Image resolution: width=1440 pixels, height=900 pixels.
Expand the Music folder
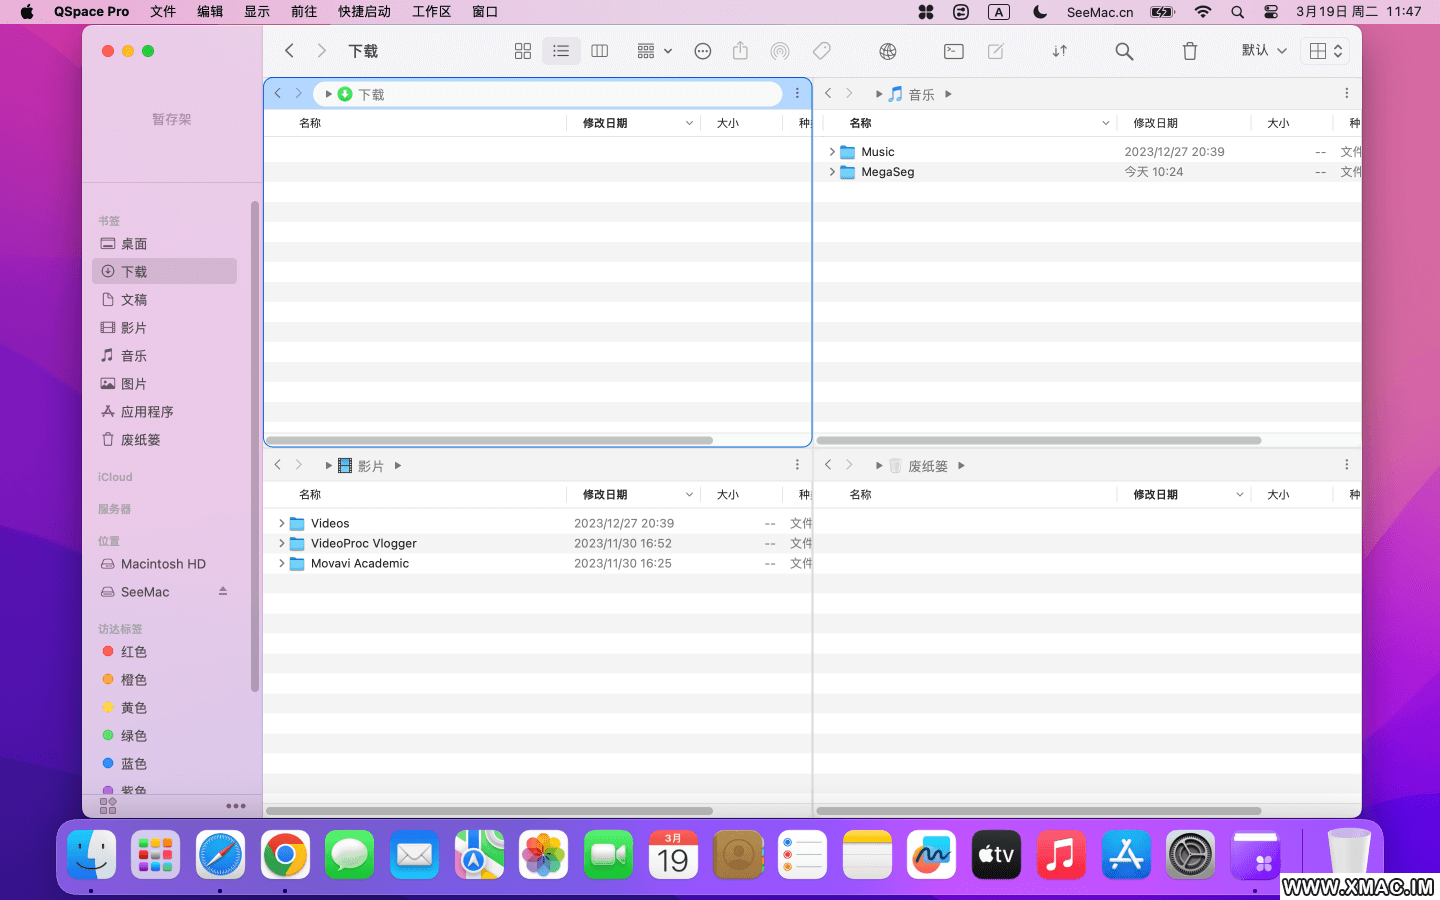coord(832,152)
